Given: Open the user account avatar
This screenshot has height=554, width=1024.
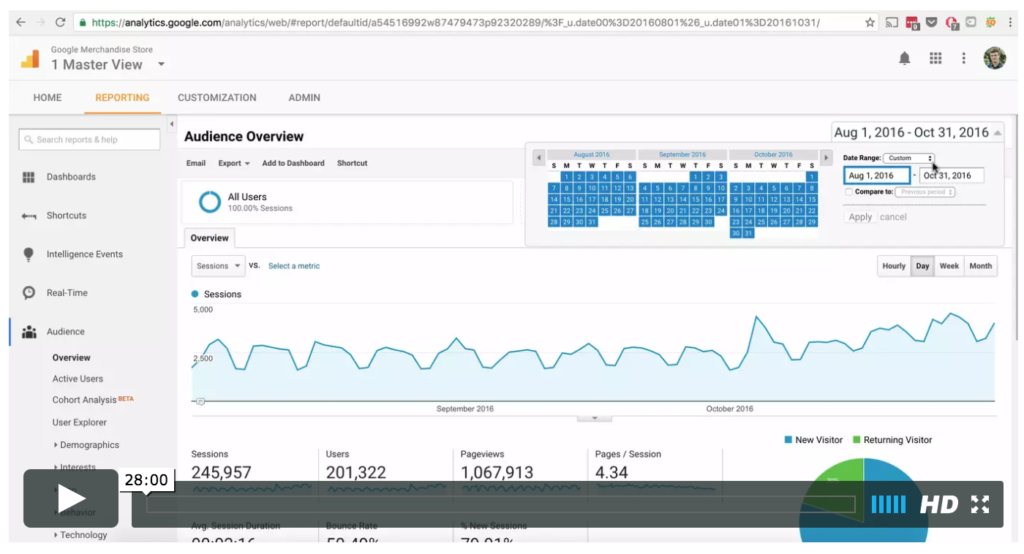Looking at the screenshot, I should click(x=995, y=58).
